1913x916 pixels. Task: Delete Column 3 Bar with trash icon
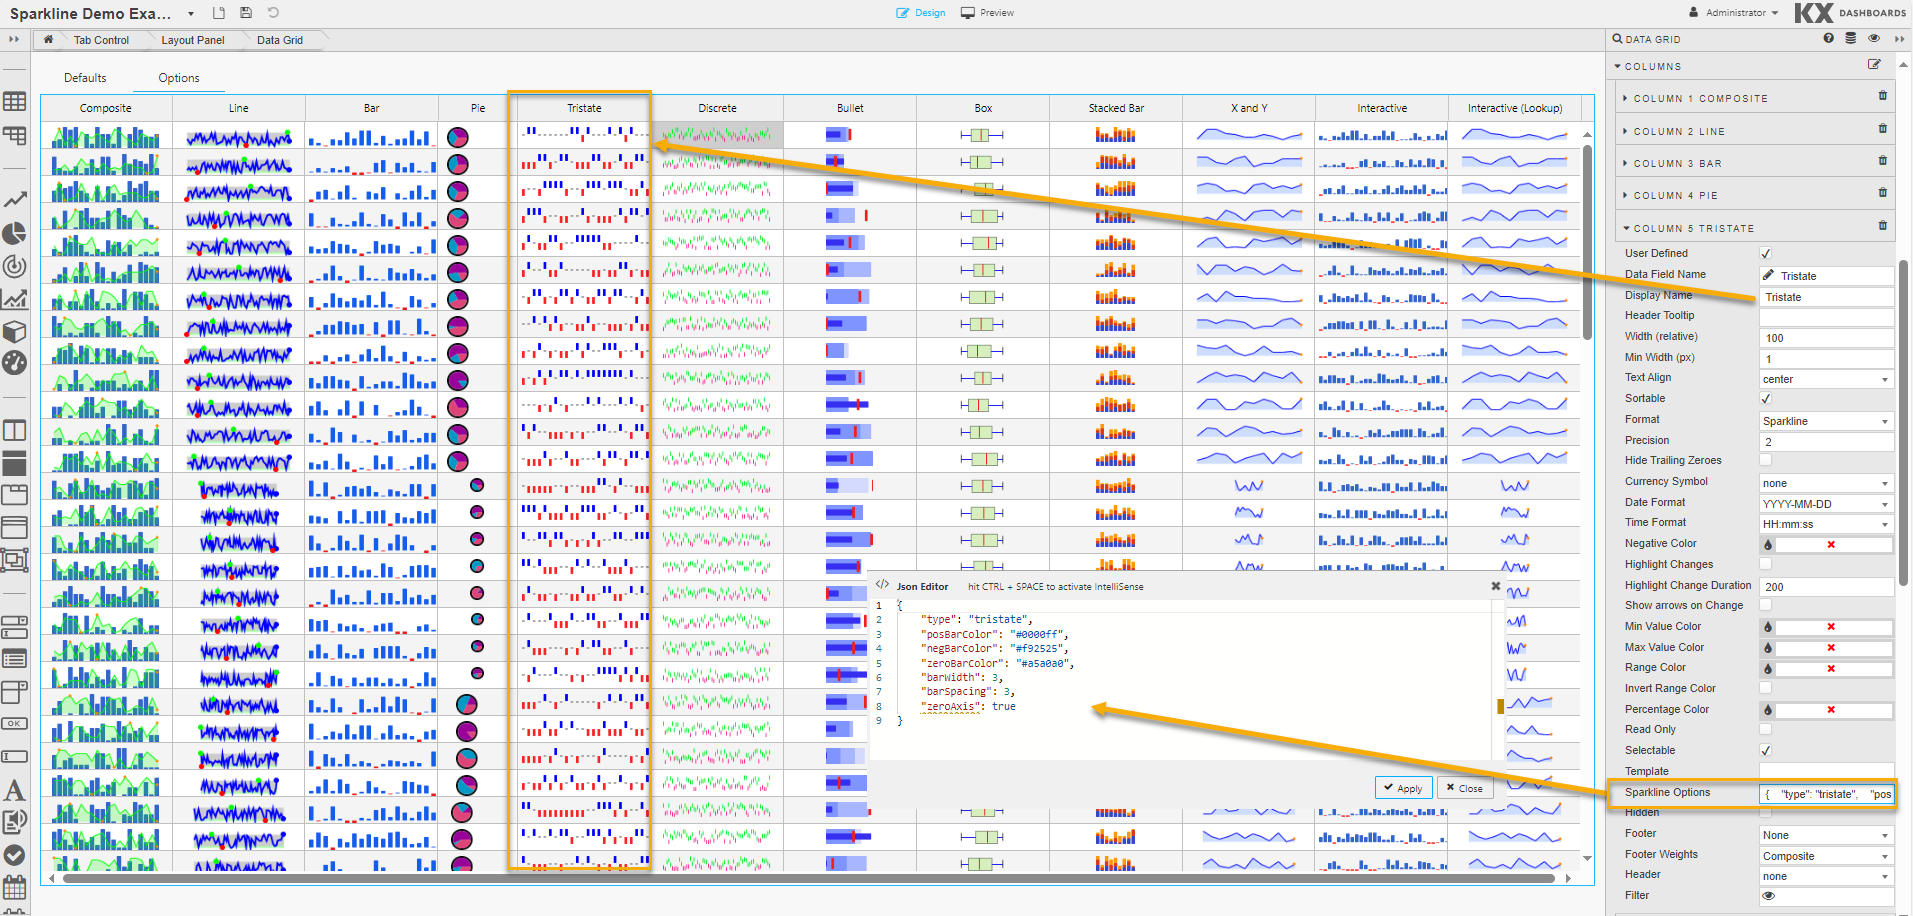click(x=1882, y=161)
